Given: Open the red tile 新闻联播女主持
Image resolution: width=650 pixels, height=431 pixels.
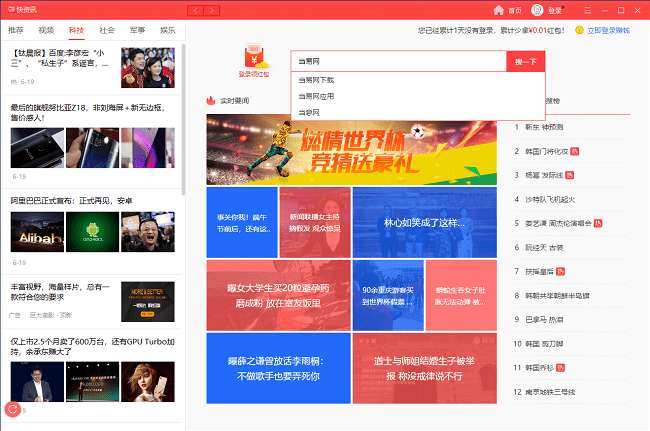Looking at the screenshot, I should click(x=315, y=223).
